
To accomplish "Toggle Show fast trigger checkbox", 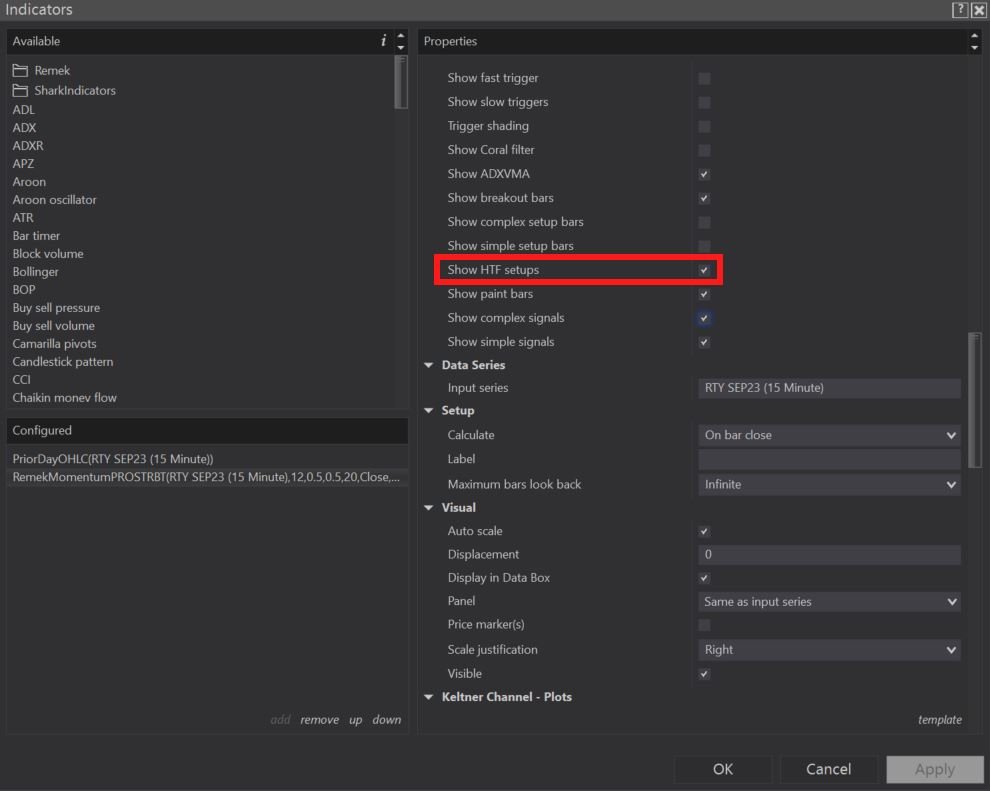I will [x=704, y=78].
